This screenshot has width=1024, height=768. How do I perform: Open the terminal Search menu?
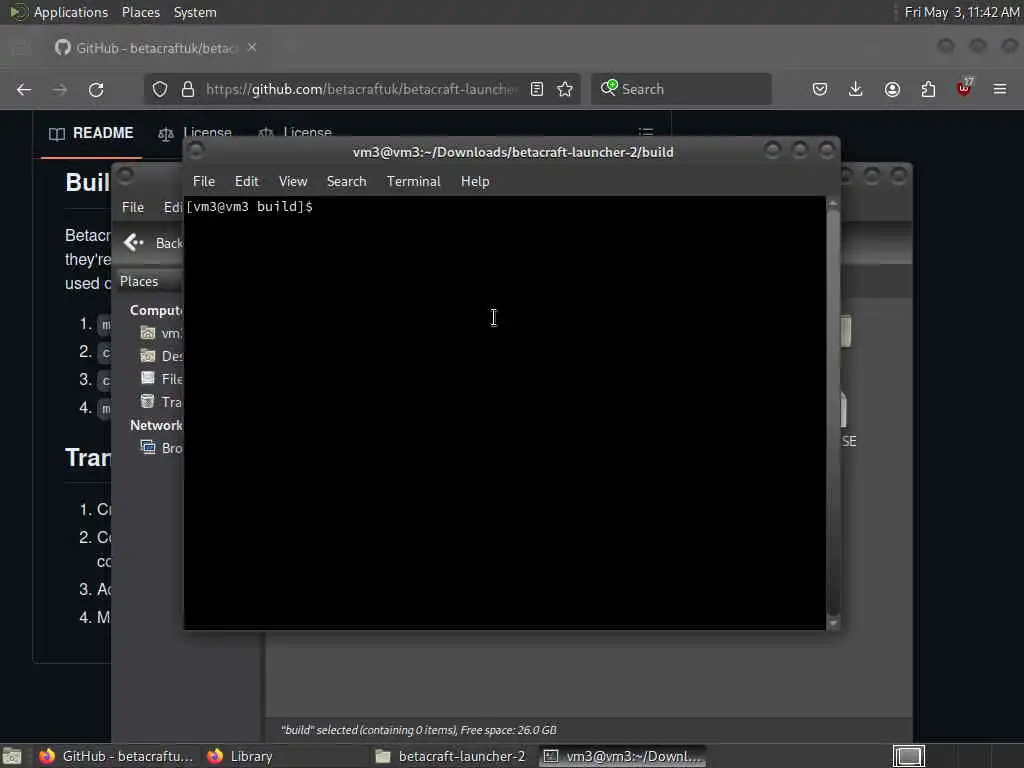tap(347, 182)
